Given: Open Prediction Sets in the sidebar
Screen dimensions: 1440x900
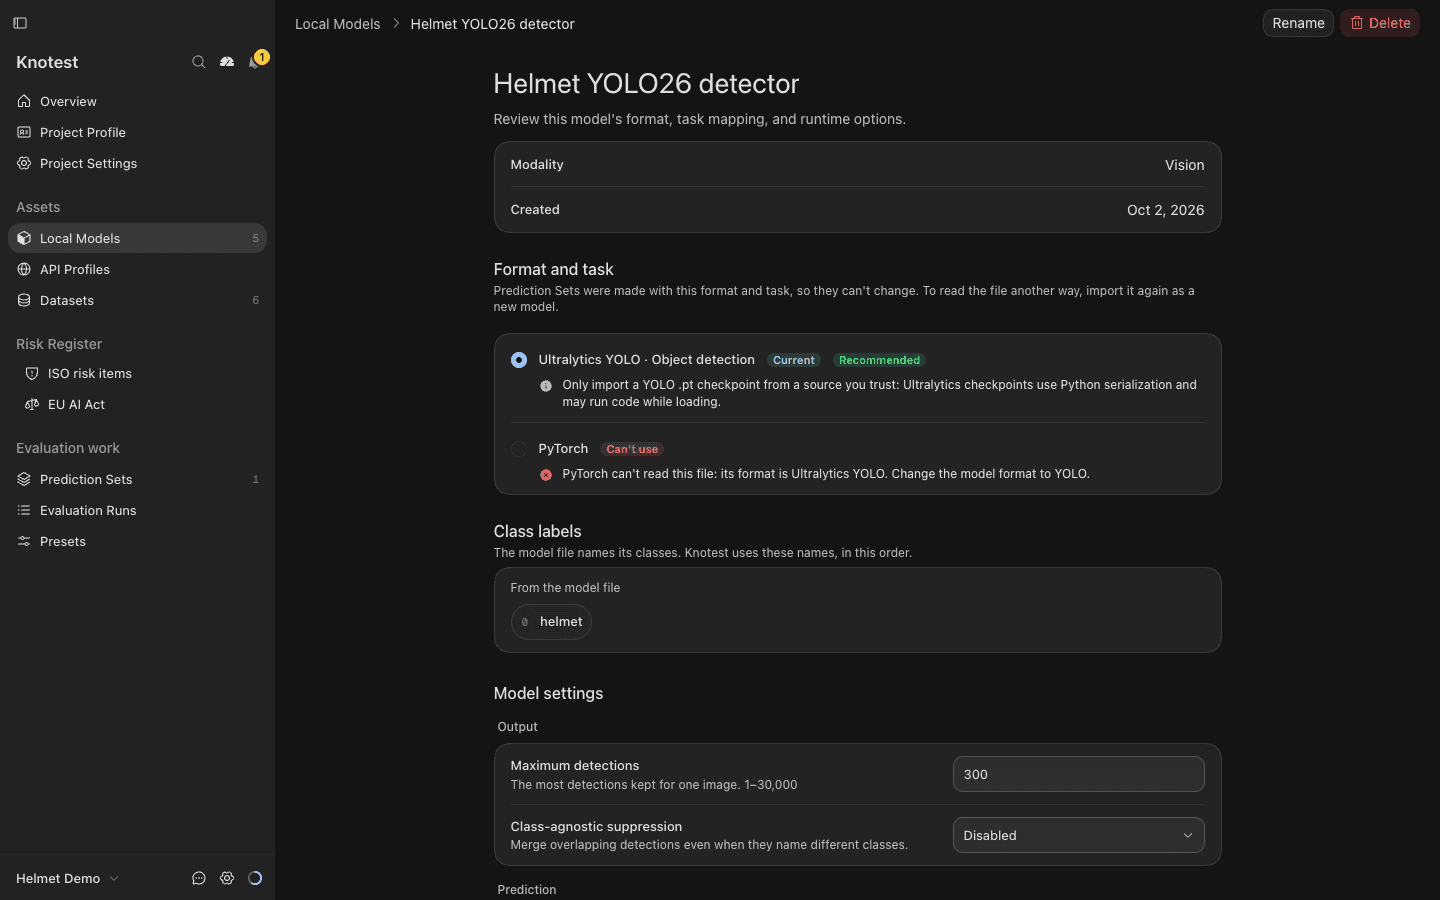Looking at the screenshot, I should click(137, 479).
